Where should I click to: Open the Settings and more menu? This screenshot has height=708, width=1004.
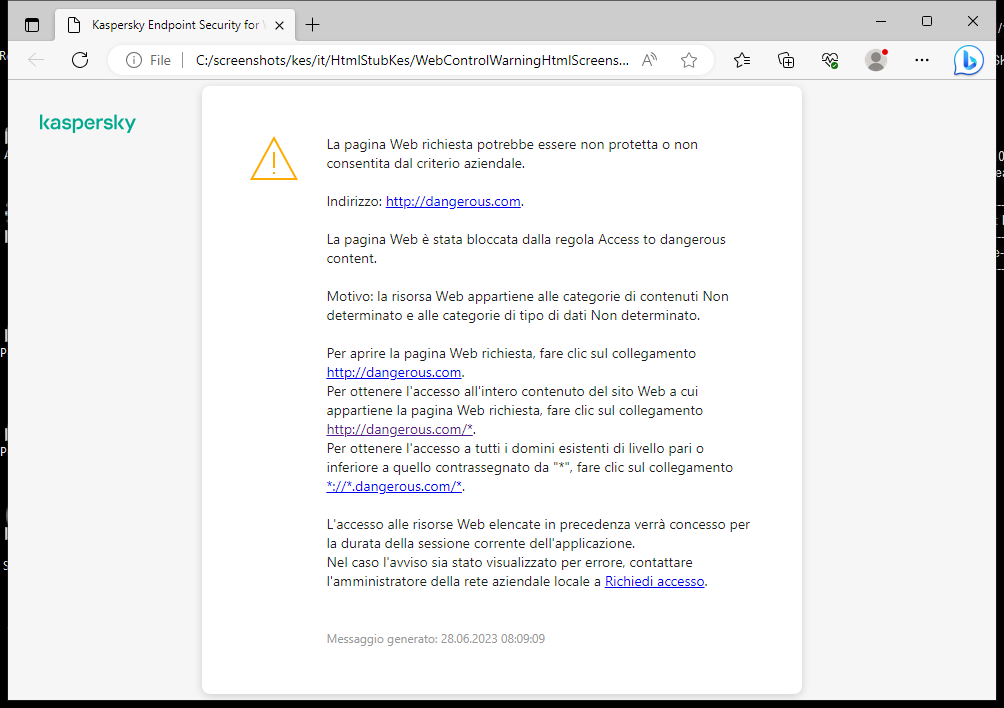[x=921, y=60]
